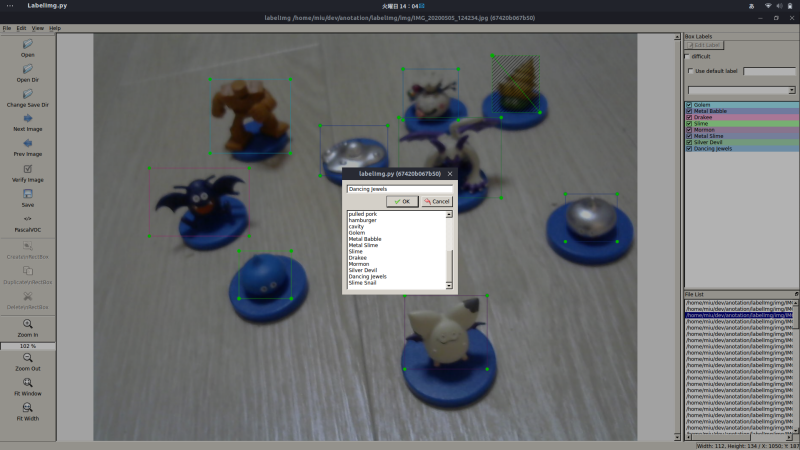Zoom In on the image
Viewport: 800px width, 450px height.
click(28, 324)
